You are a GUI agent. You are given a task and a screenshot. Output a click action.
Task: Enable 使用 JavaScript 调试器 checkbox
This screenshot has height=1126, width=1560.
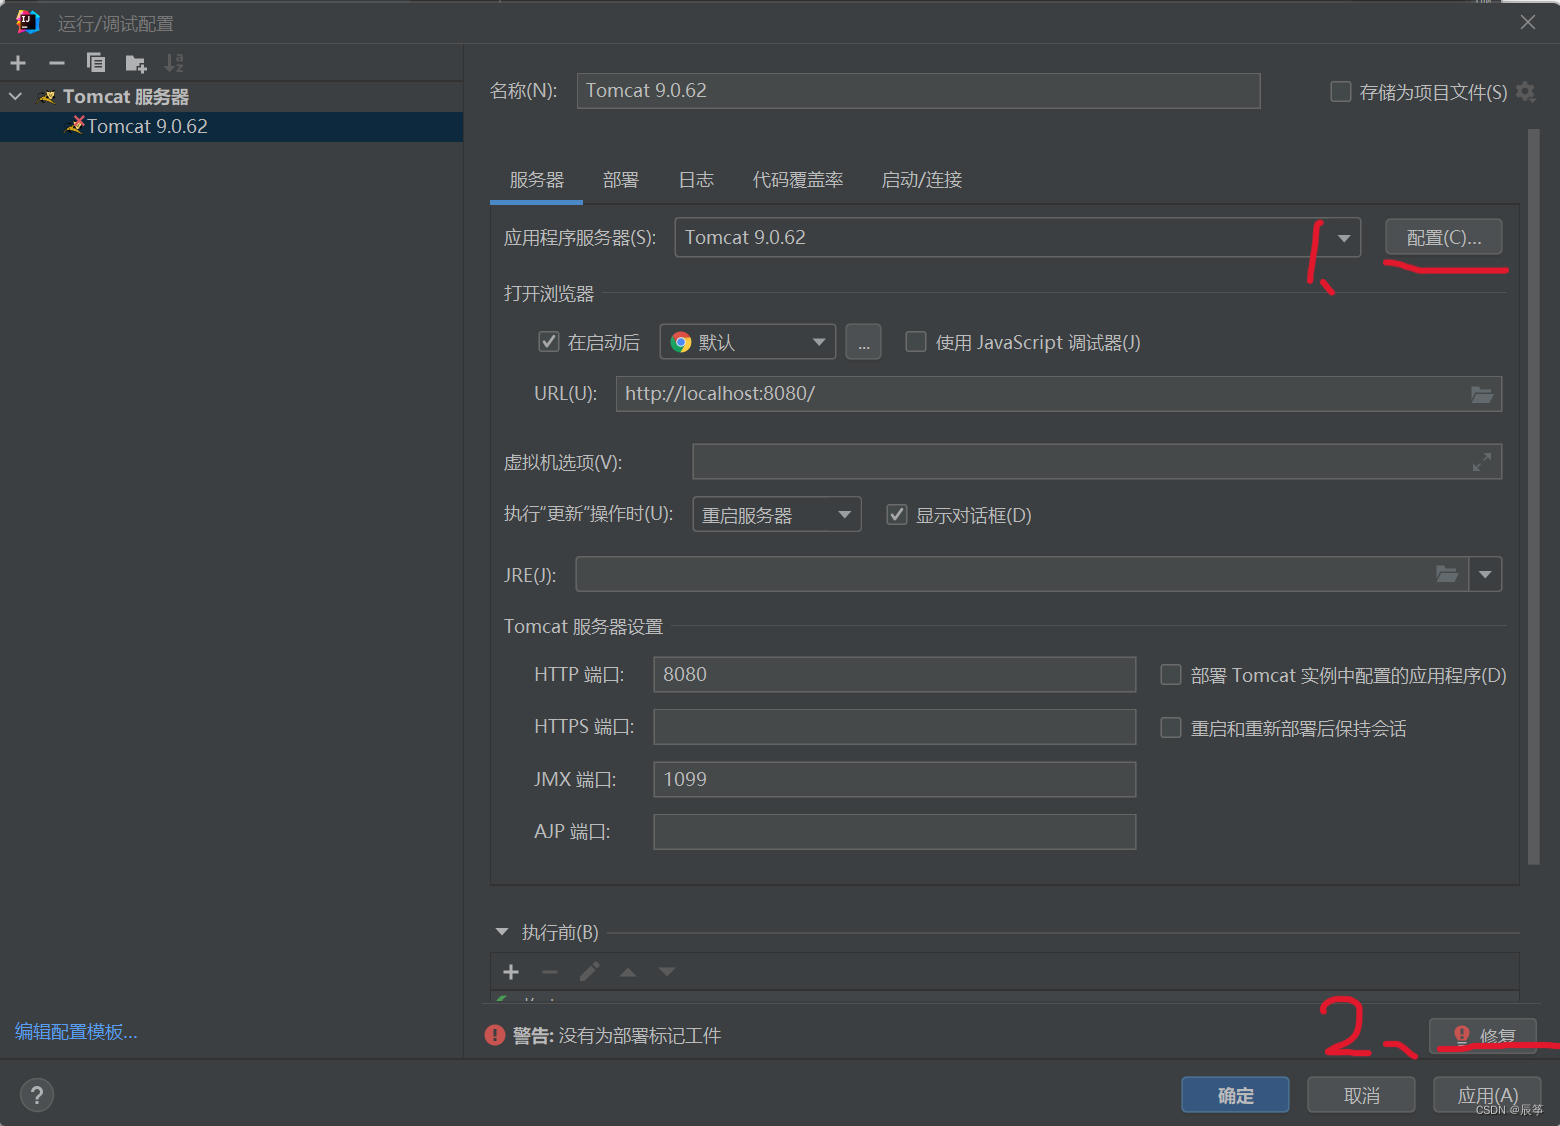pyautogui.click(x=916, y=342)
